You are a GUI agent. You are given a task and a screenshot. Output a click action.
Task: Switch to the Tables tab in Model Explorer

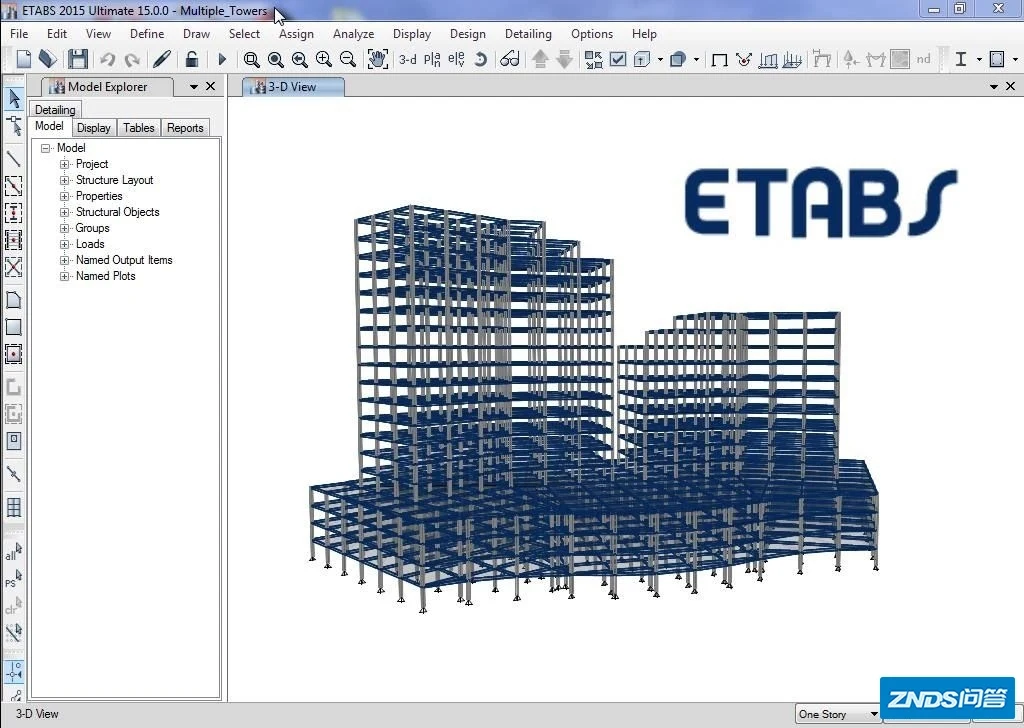point(139,128)
